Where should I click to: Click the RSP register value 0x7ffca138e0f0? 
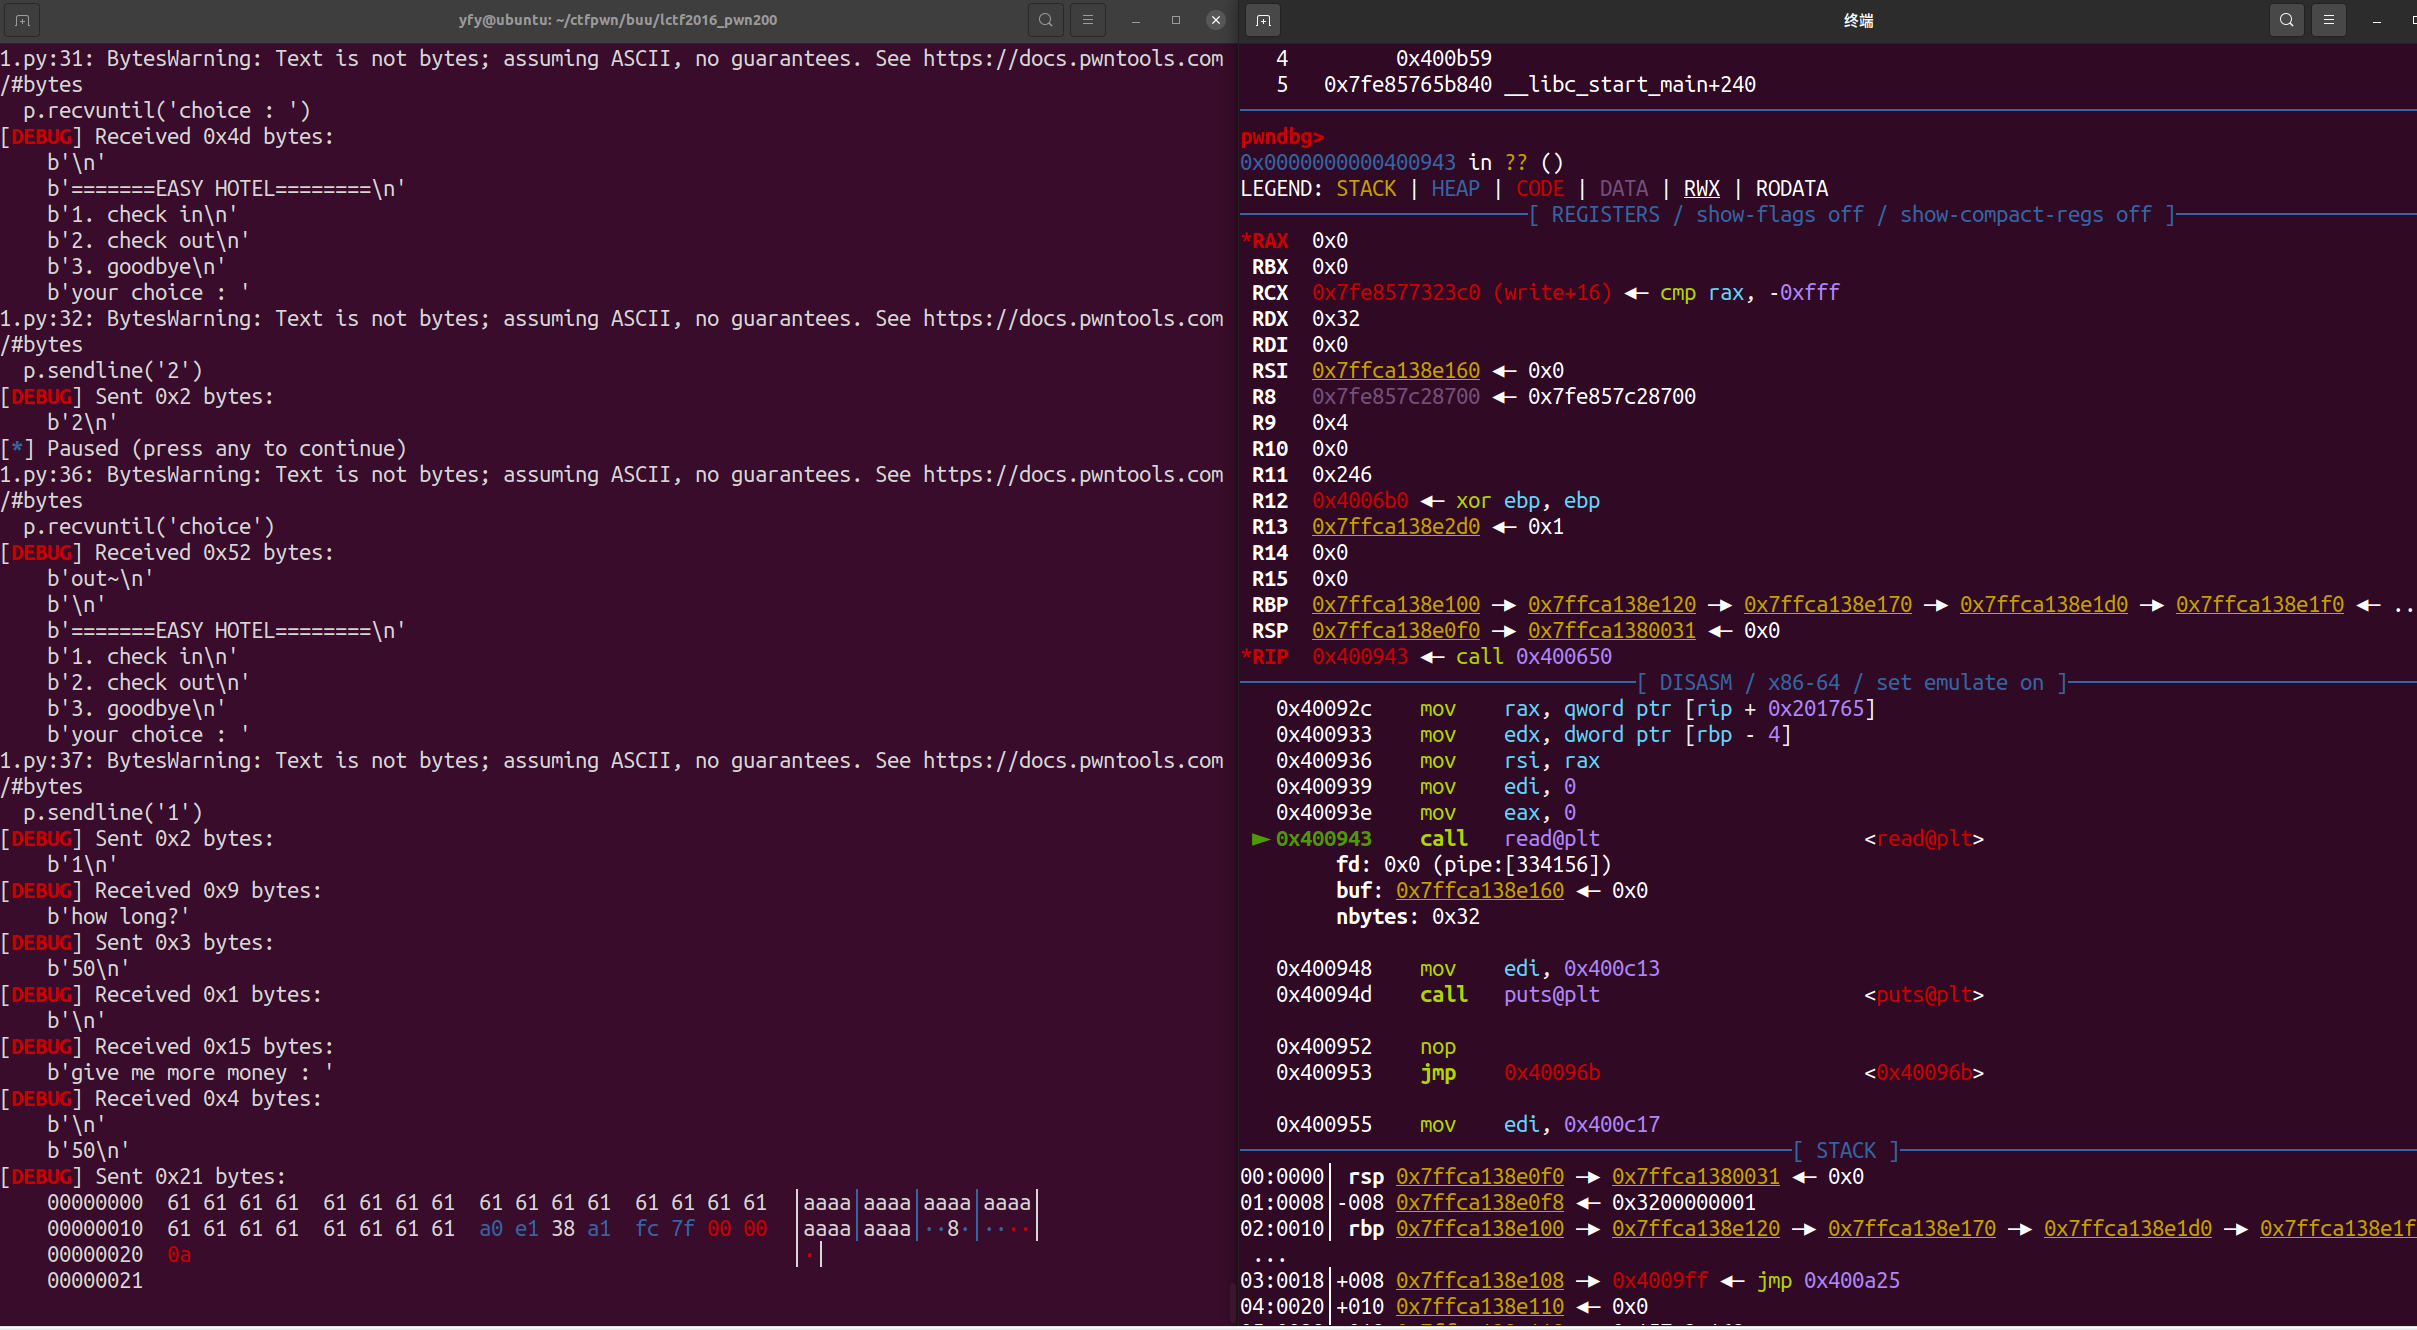[x=1395, y=631]
